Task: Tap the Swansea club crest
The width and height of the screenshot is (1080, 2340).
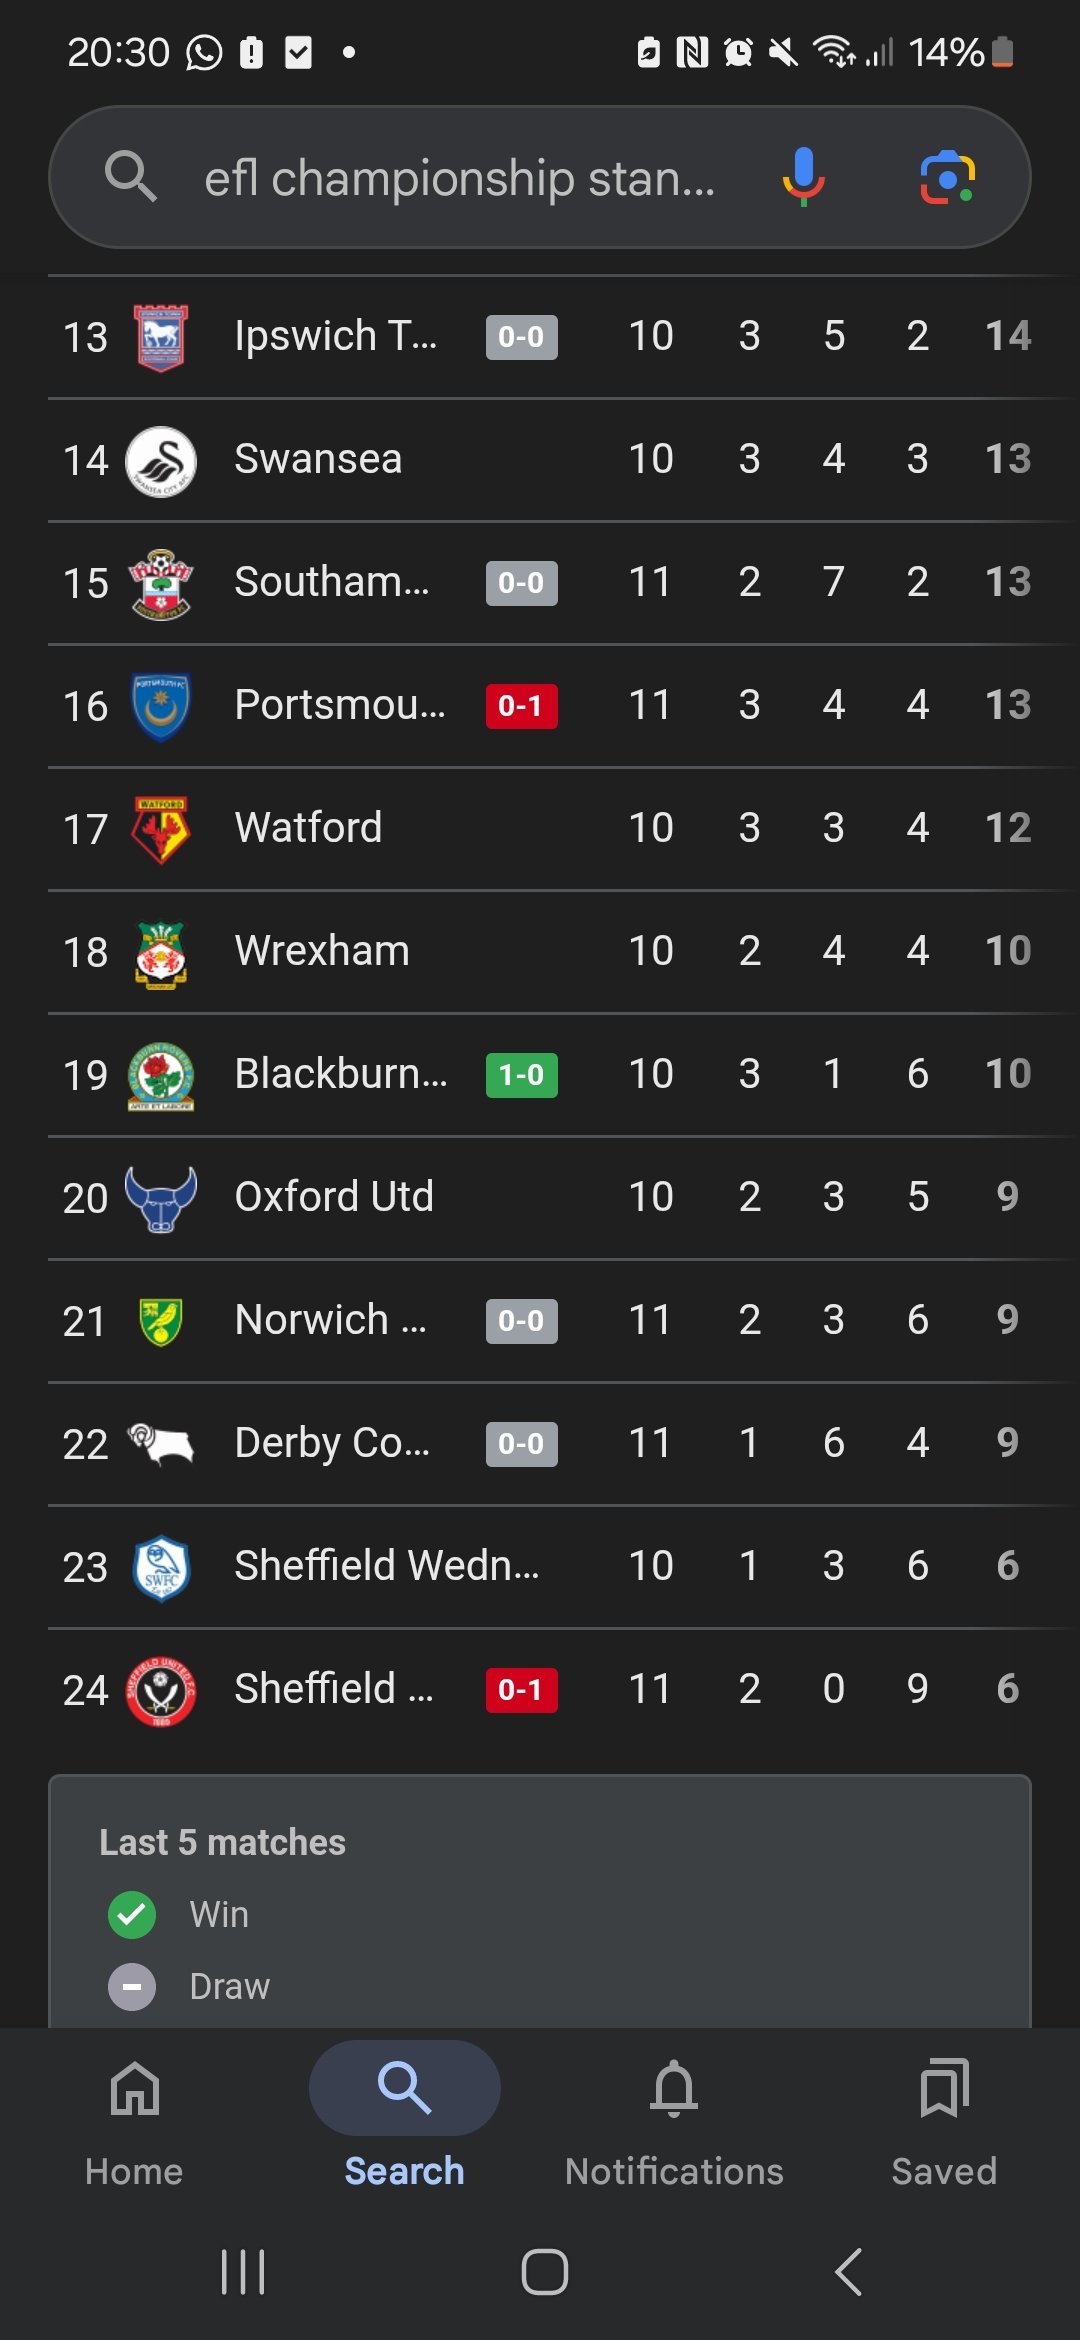Action: coord(160,460)
